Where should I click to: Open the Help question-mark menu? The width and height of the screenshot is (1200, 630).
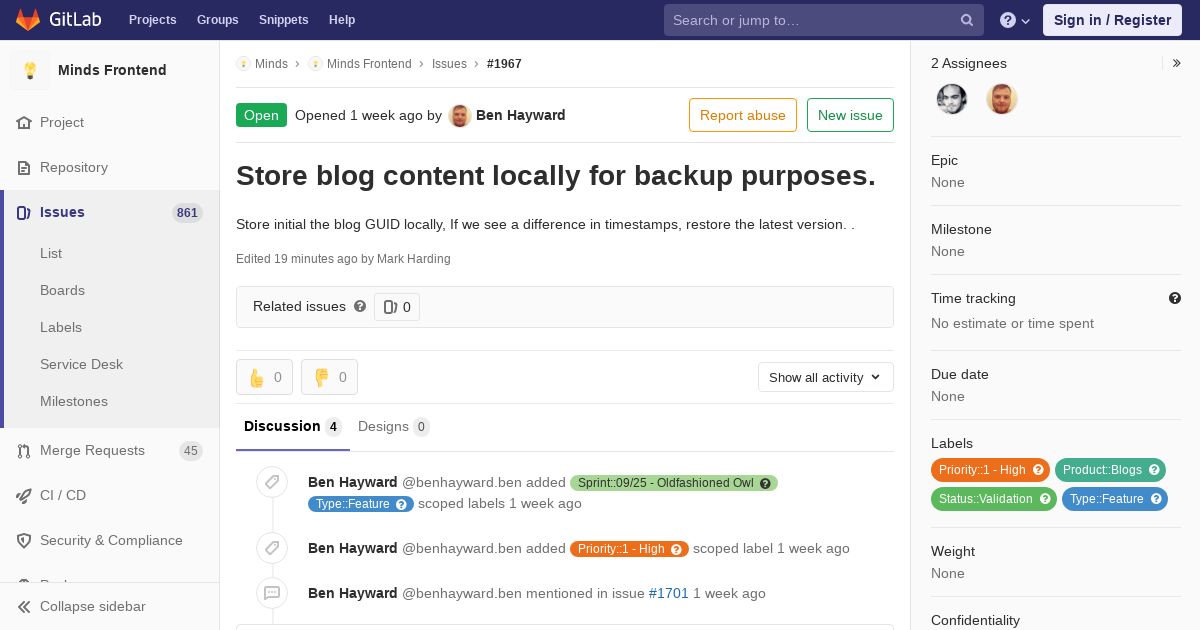click(1015, 20)
